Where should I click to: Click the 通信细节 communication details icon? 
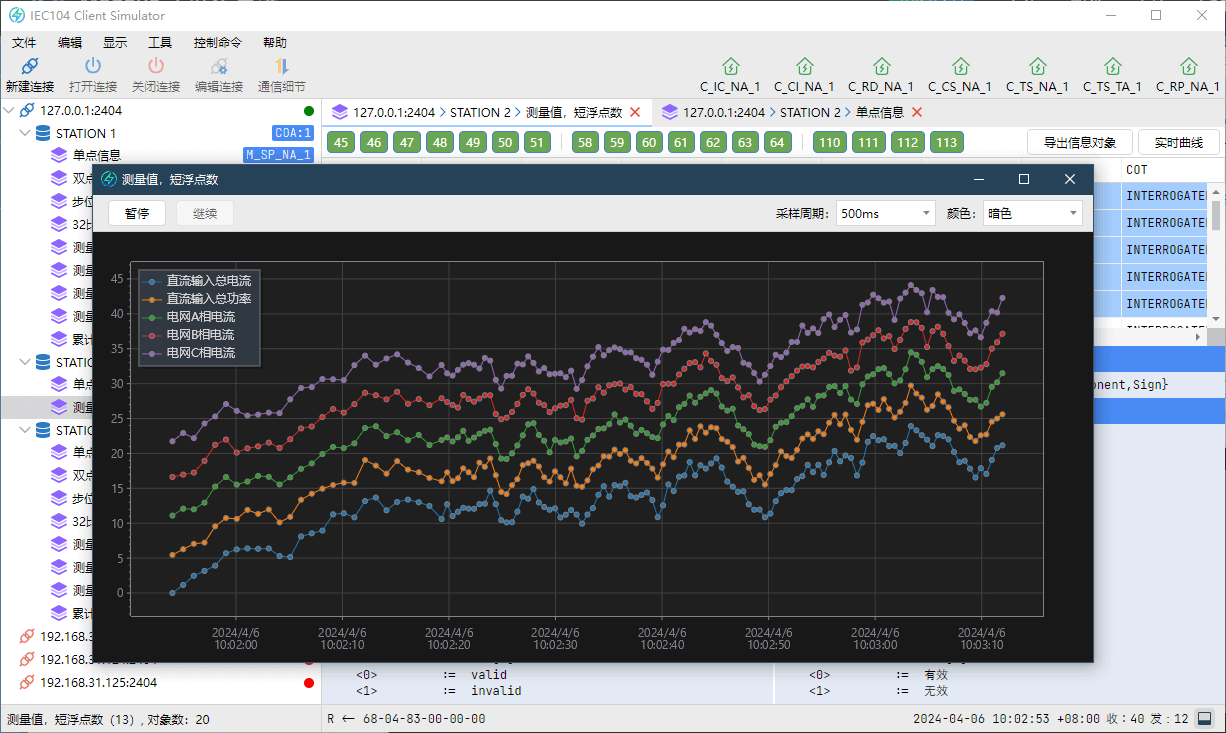(x=281, y=67)
